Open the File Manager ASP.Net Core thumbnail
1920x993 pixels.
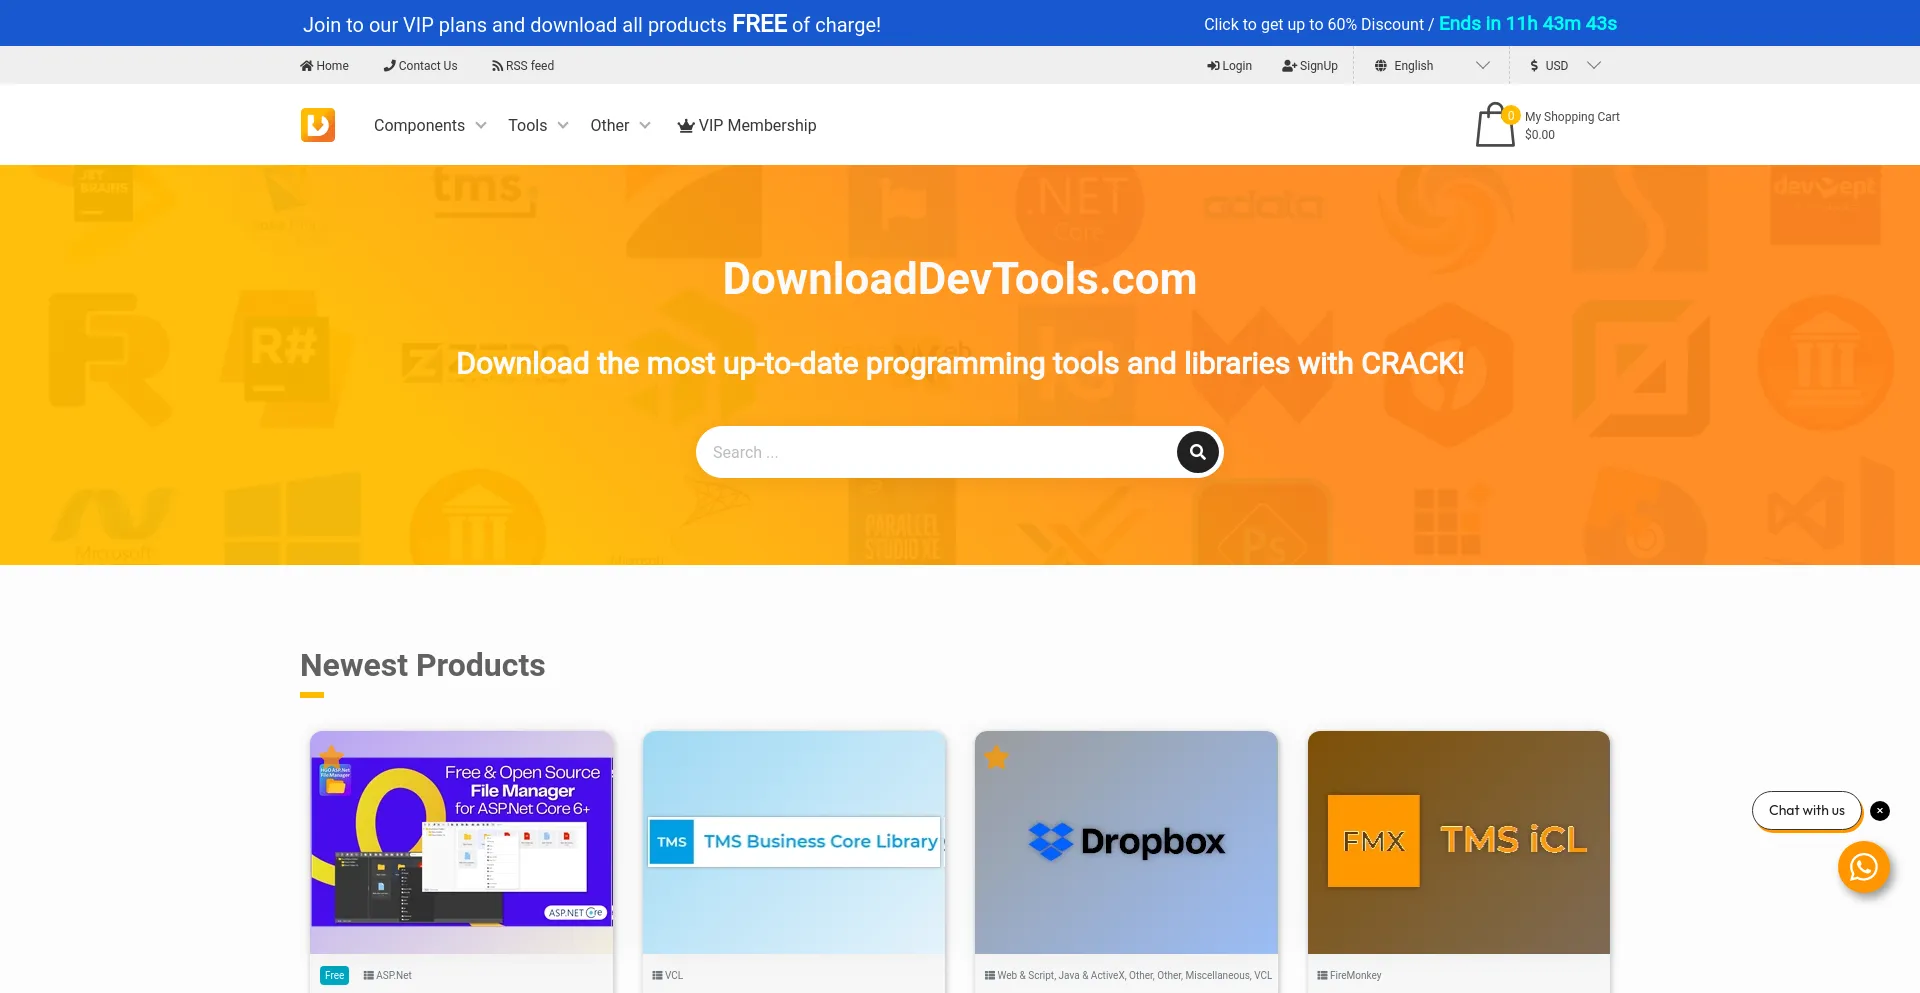461,842
